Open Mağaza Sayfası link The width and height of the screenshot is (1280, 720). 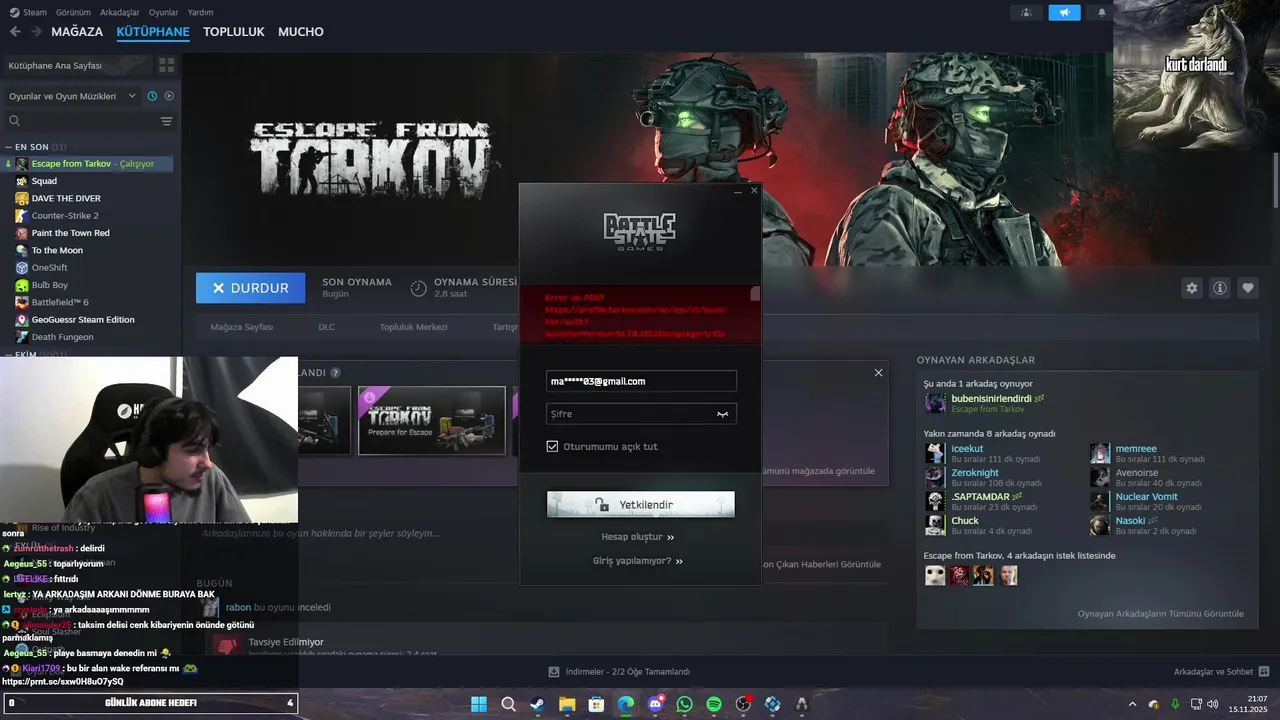(241, 327)
